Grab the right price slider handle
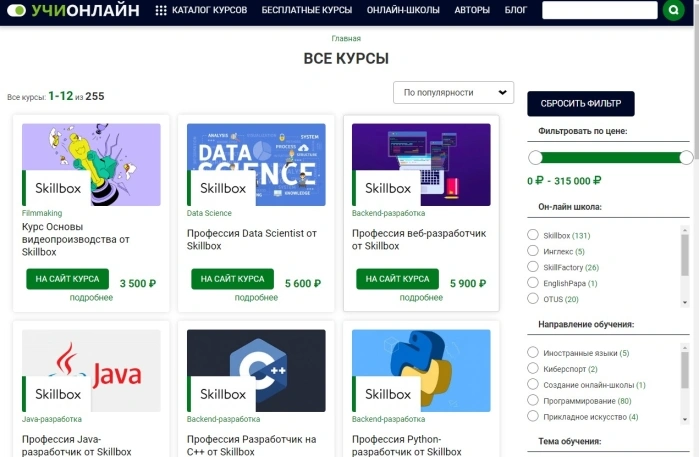 [687, 157]
